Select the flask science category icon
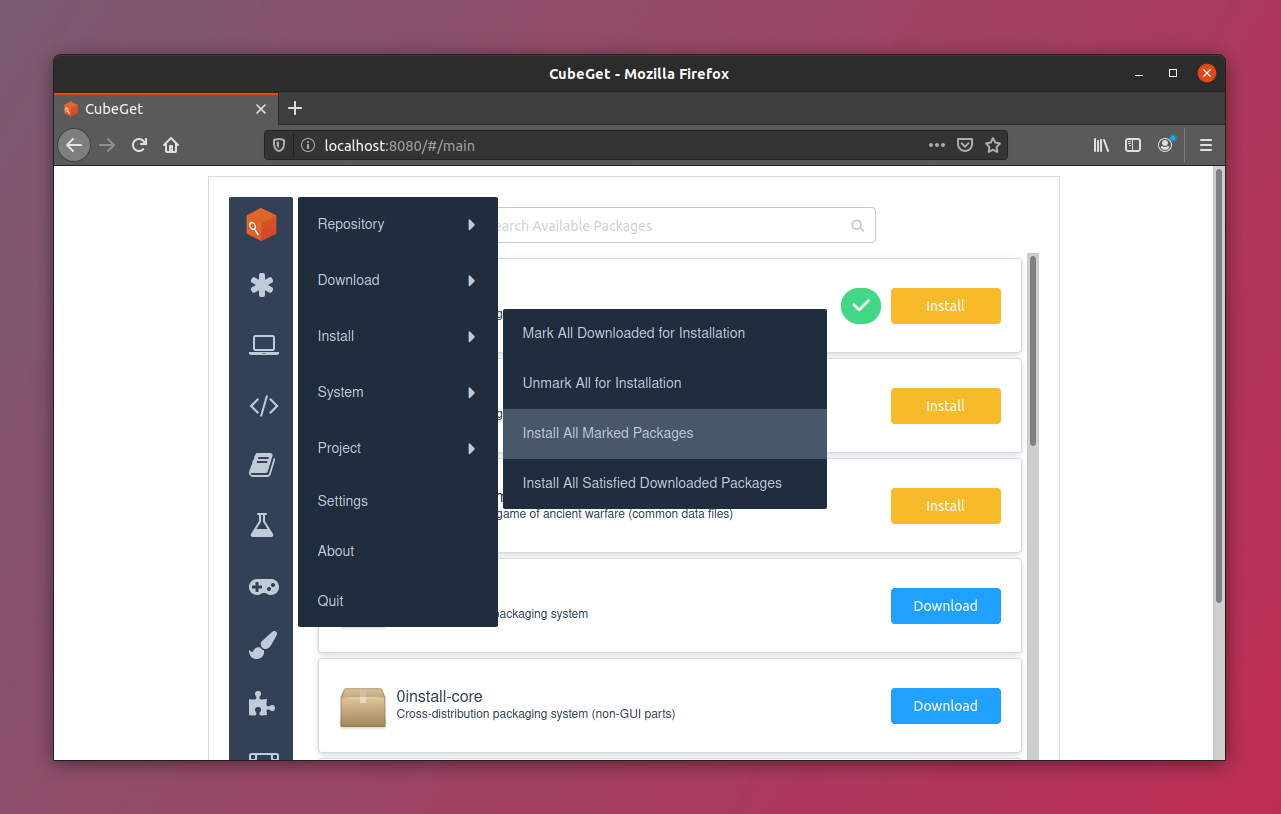Viewport: 1281px width, 814px height. coord(262,525)
